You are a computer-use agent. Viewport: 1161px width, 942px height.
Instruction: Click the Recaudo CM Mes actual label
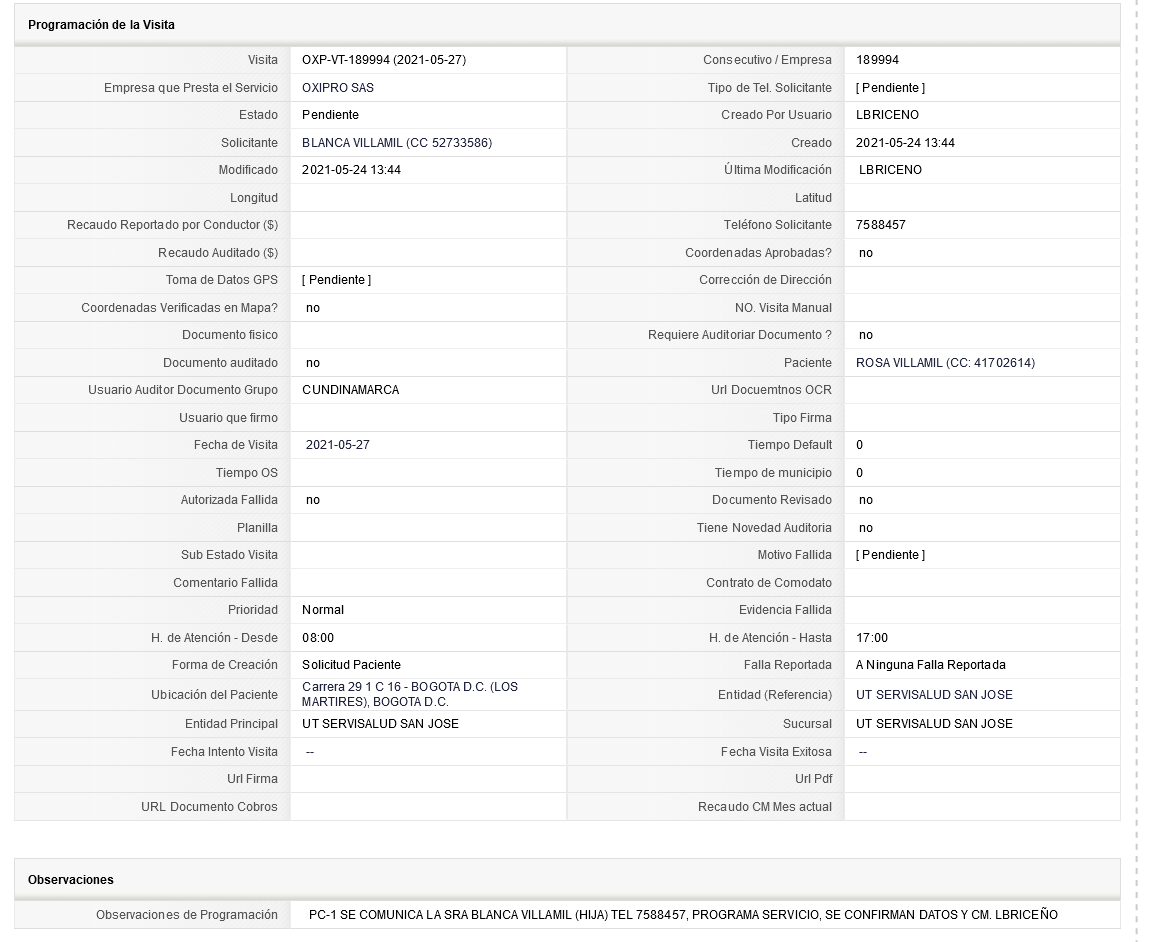click(x=765, y=806)
